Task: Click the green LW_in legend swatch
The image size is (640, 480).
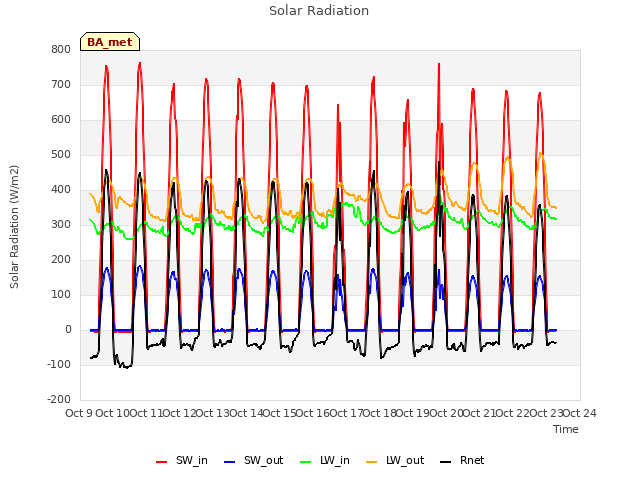Action: coord(306,462)
